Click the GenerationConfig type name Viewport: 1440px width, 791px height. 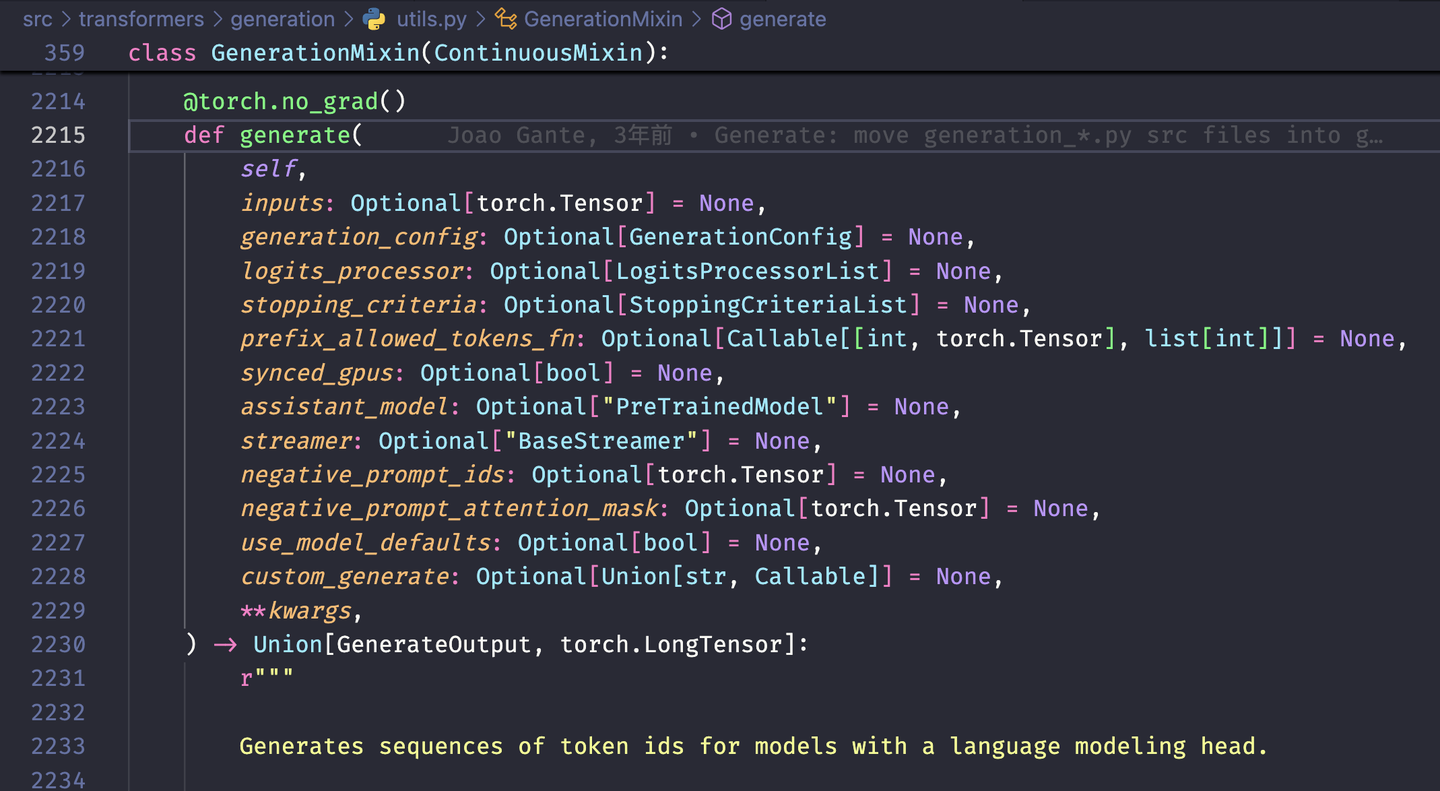point(740,237)
